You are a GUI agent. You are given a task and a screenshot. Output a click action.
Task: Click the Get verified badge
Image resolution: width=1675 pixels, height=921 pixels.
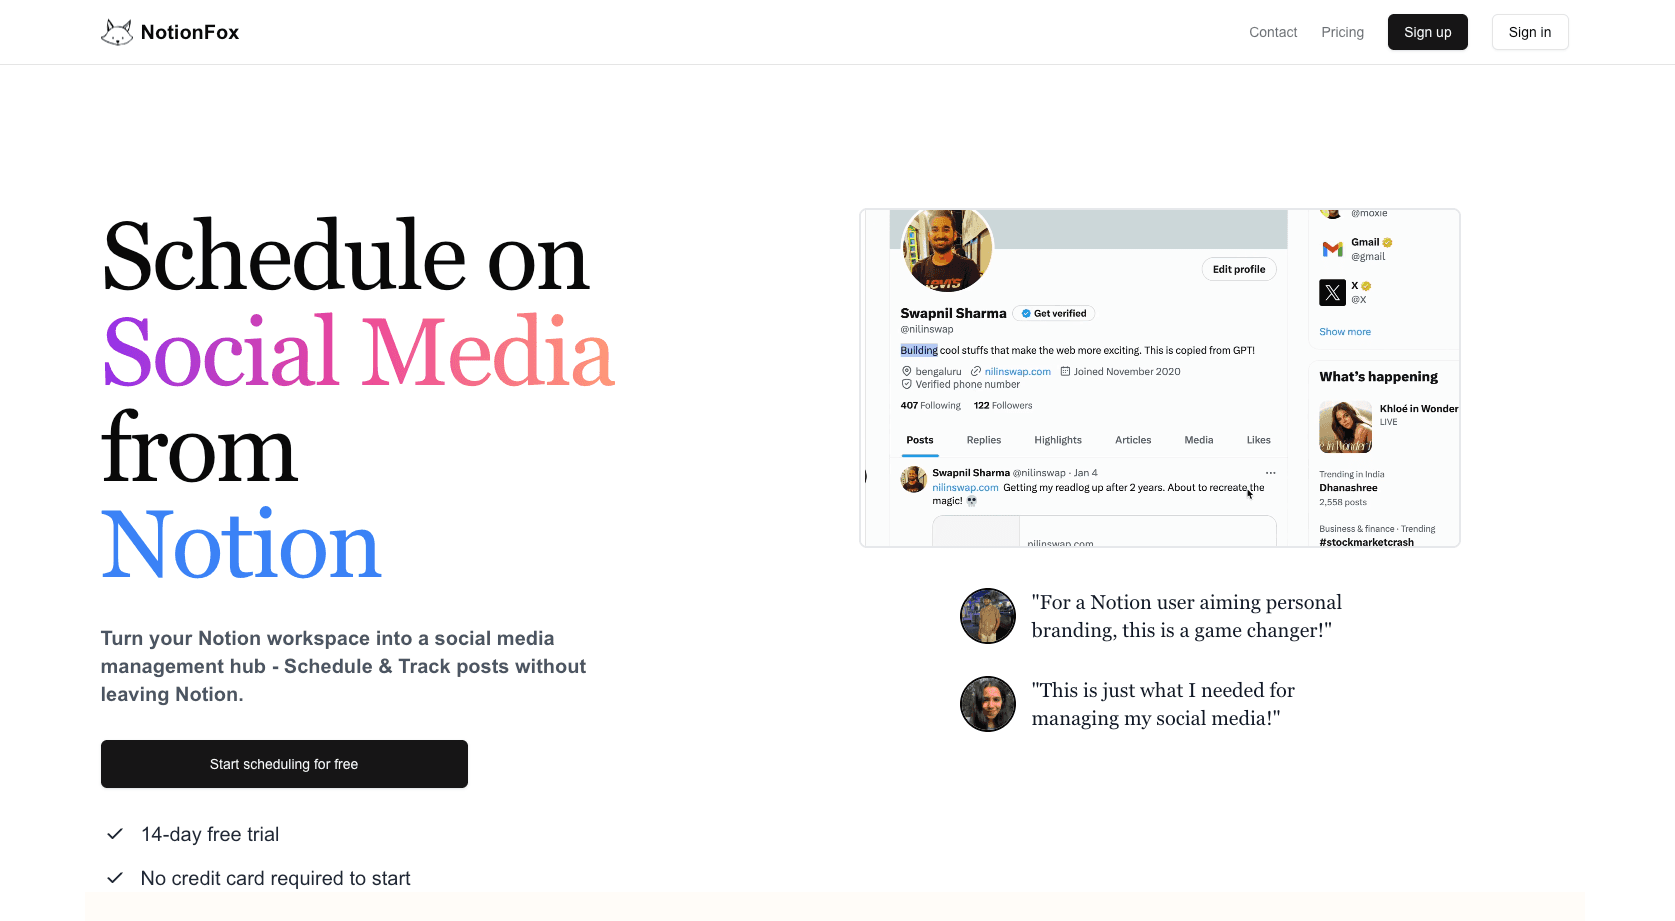[x=1054, y=313]
